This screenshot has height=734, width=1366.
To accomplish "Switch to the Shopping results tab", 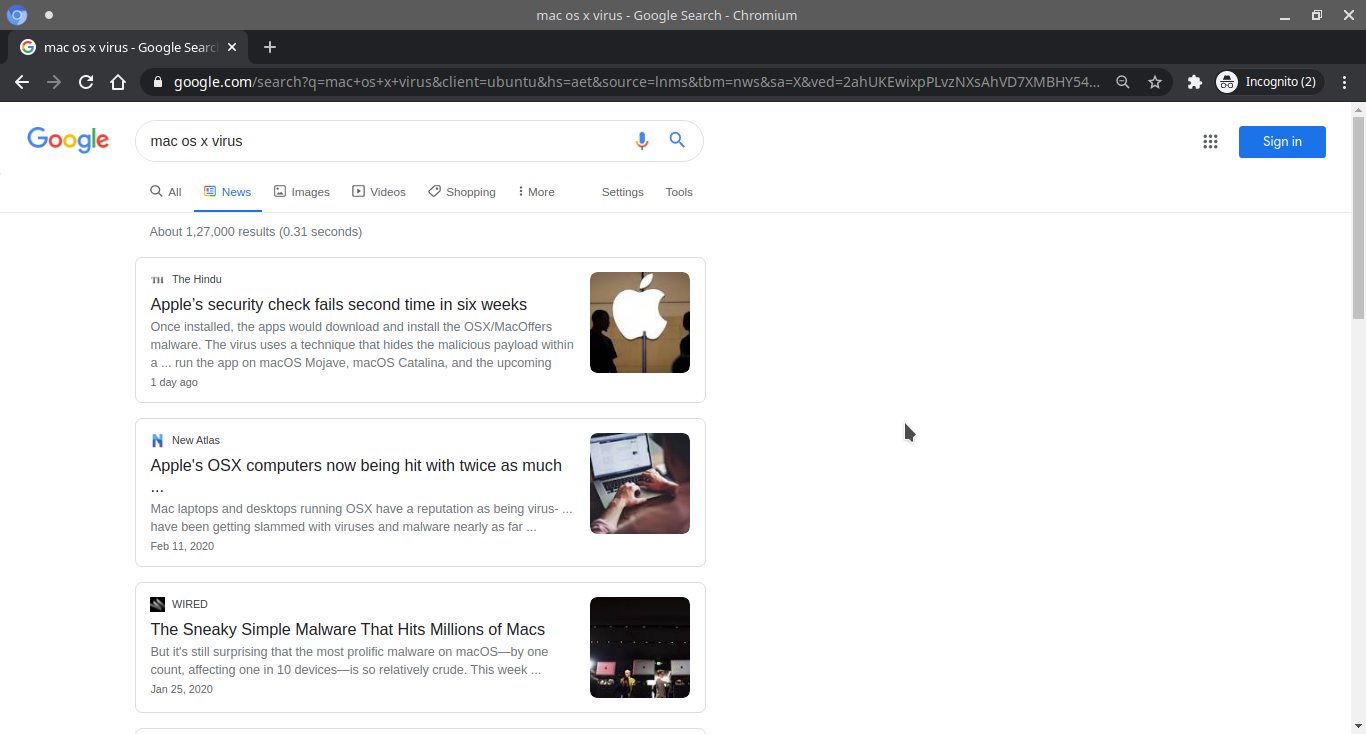I will click(x=462, y=192).
